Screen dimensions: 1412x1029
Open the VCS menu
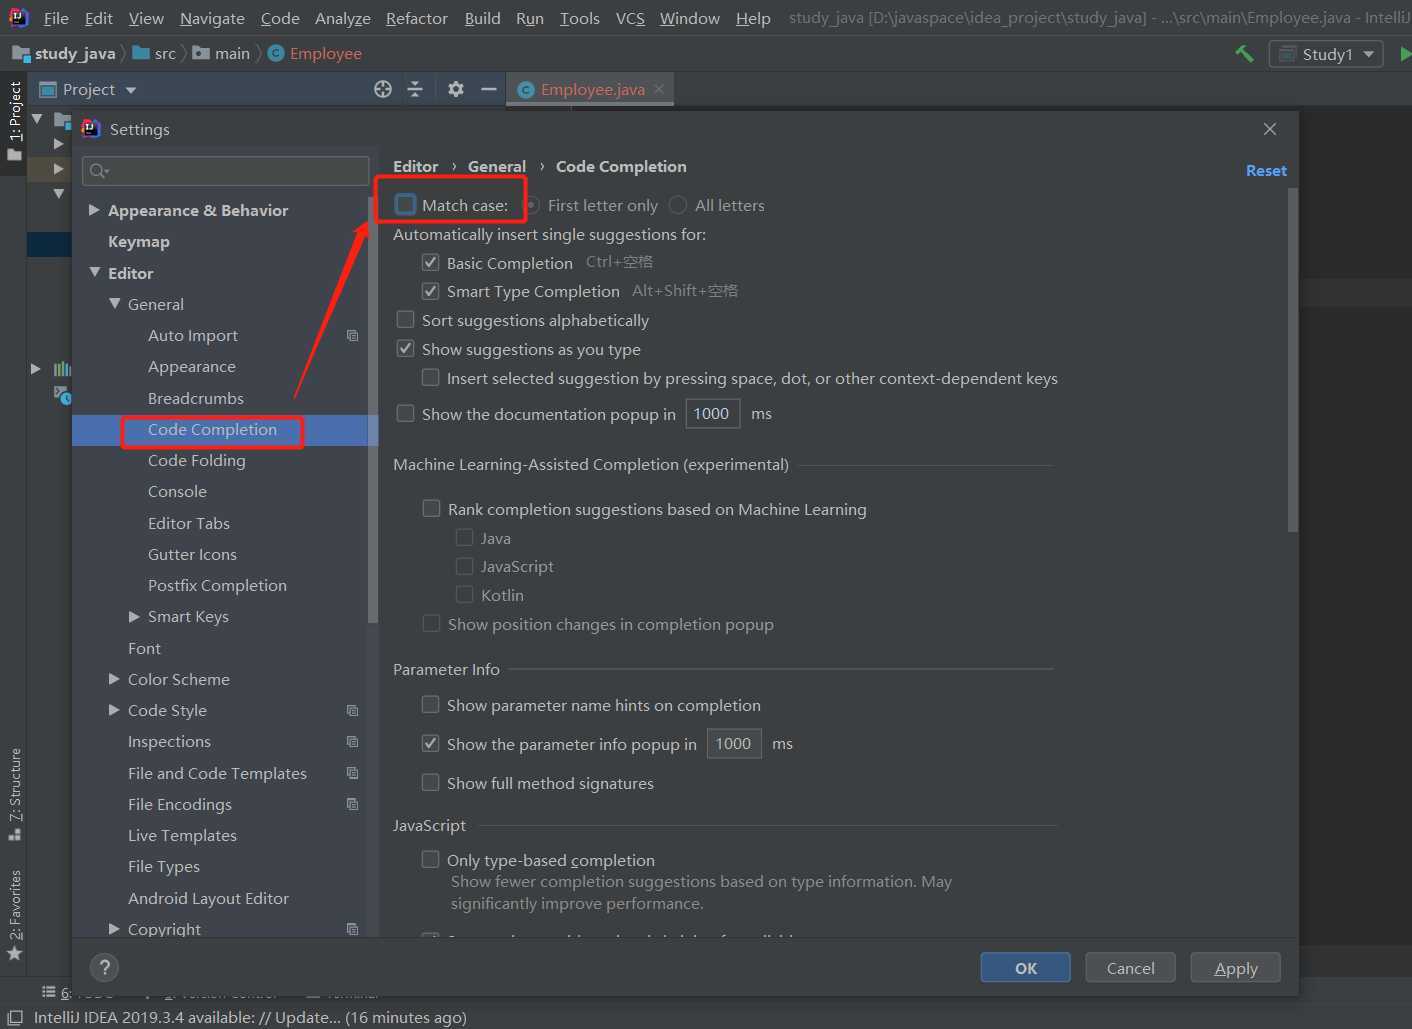tap(630, 18)
